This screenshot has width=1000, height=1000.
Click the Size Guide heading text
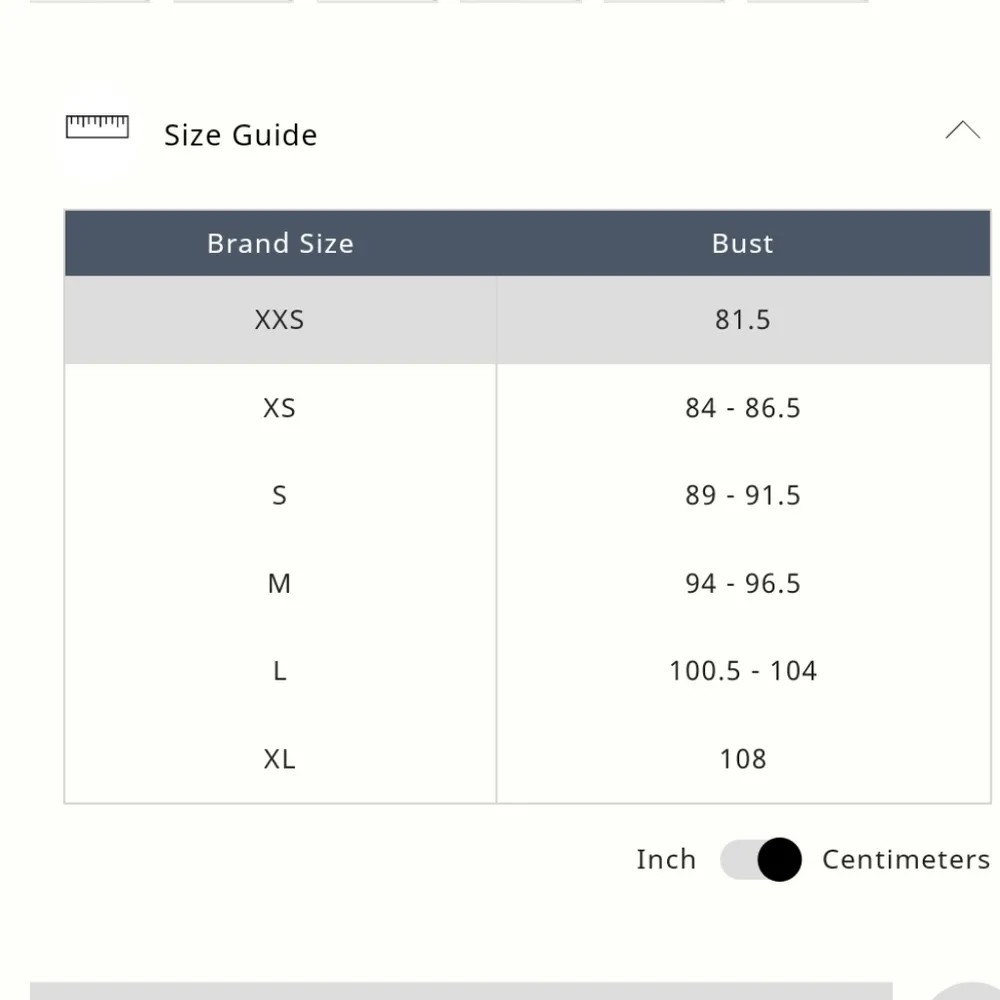click(240, 135)
